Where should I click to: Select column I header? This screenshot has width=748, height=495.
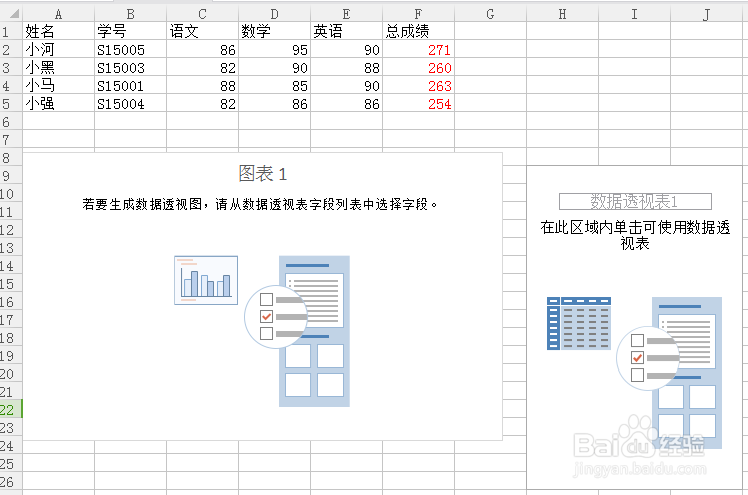point(634,14)
